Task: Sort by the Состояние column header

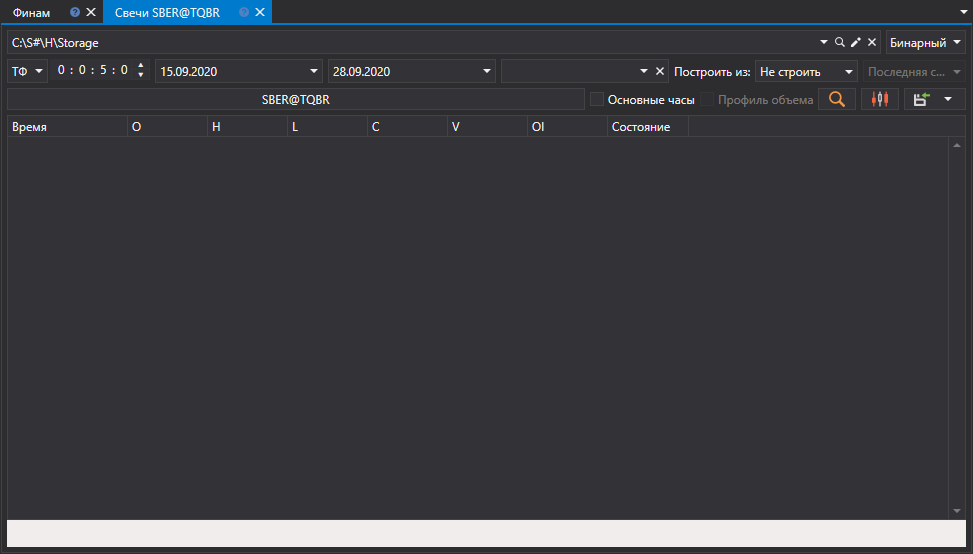Action: click(x=648, y=127)
